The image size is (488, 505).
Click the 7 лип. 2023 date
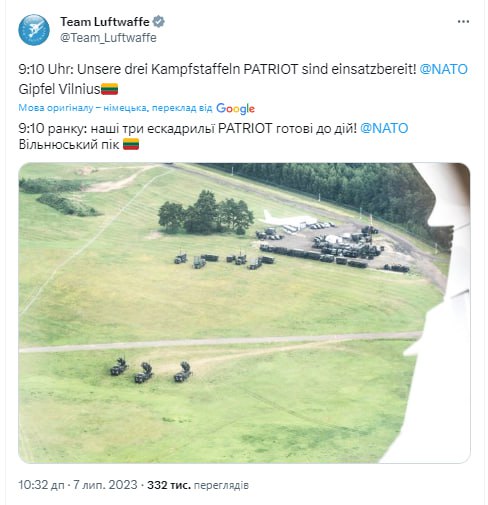coord(105,485)
